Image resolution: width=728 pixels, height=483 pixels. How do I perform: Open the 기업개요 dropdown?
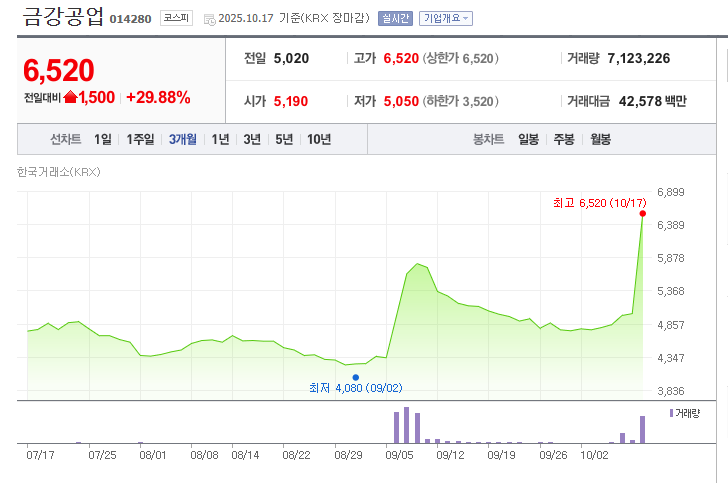point(446,19)
